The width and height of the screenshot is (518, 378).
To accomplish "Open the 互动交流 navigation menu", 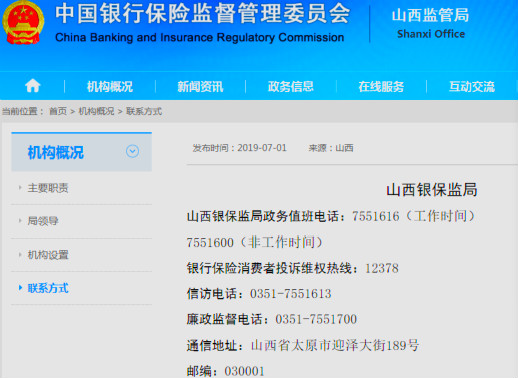I will pyautogui.click(x=472, y=87).
